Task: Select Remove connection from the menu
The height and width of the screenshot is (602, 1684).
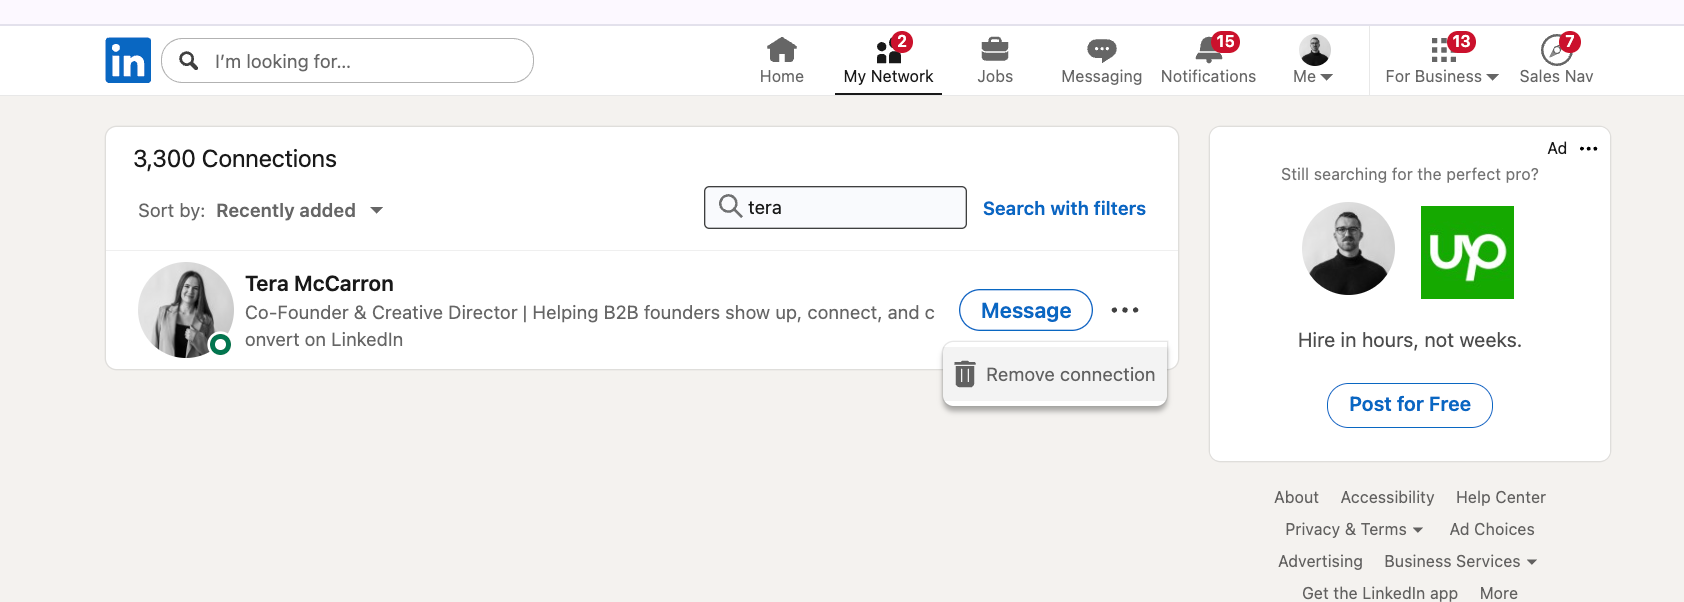Action: 1055,375
